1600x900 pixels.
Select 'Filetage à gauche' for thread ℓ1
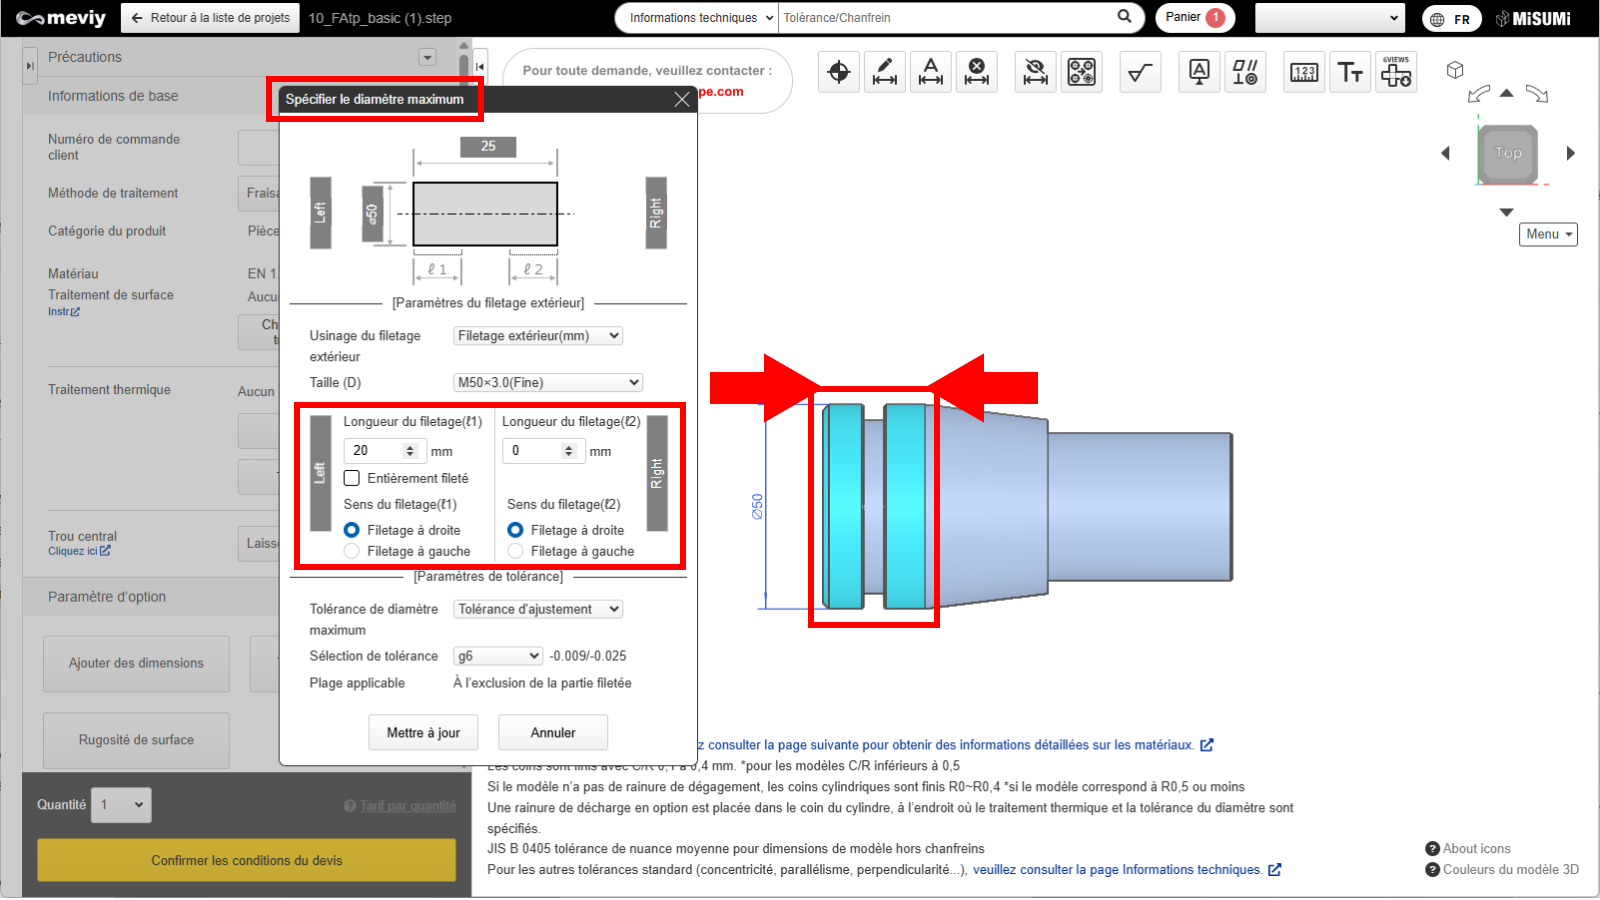coord(352,551)
